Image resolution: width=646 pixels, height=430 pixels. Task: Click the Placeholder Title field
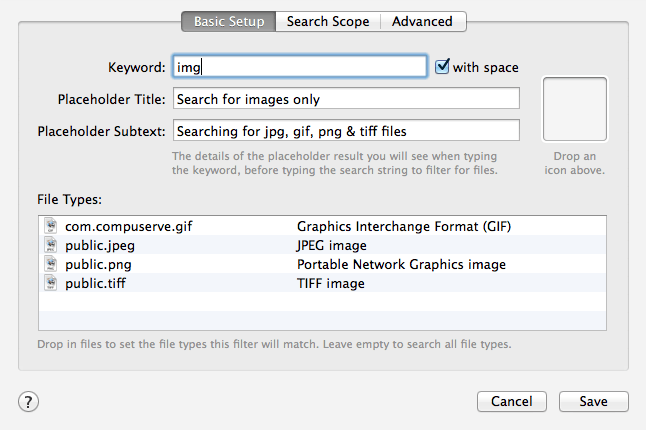(x=346, y=98)
